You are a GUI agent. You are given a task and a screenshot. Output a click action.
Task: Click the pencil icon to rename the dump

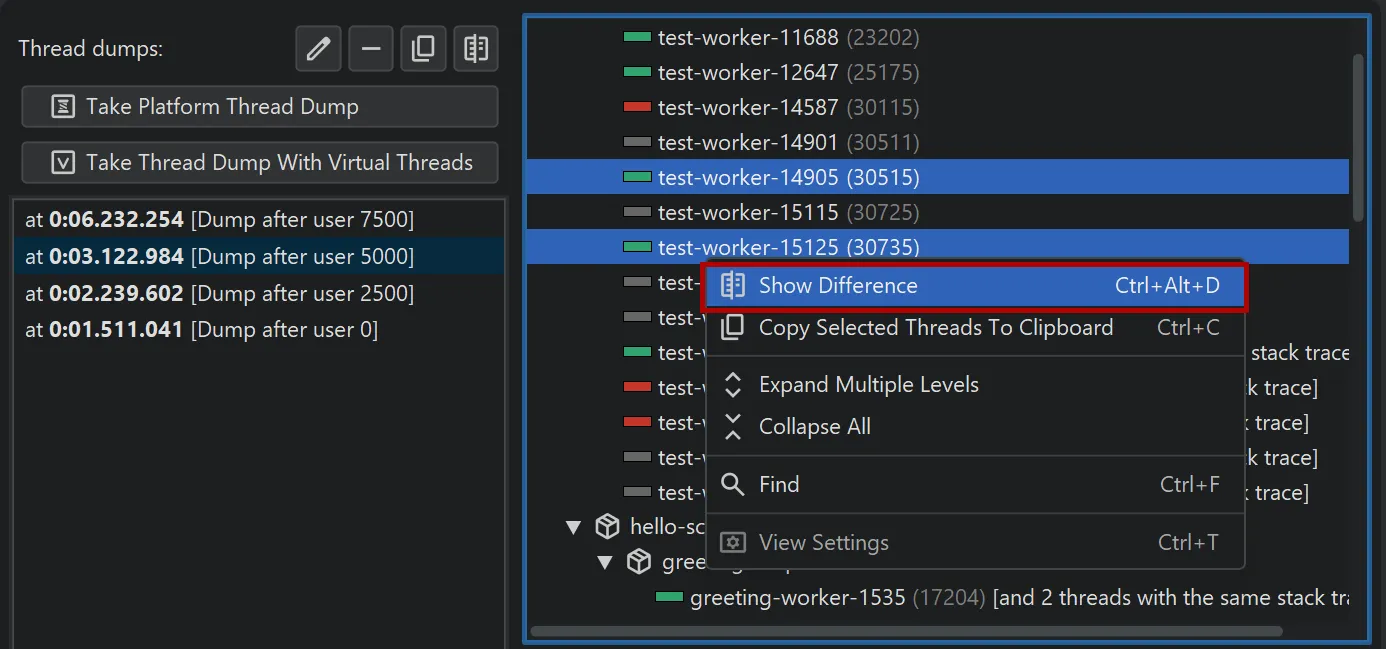pyautogui.click(x=317, y=47)
